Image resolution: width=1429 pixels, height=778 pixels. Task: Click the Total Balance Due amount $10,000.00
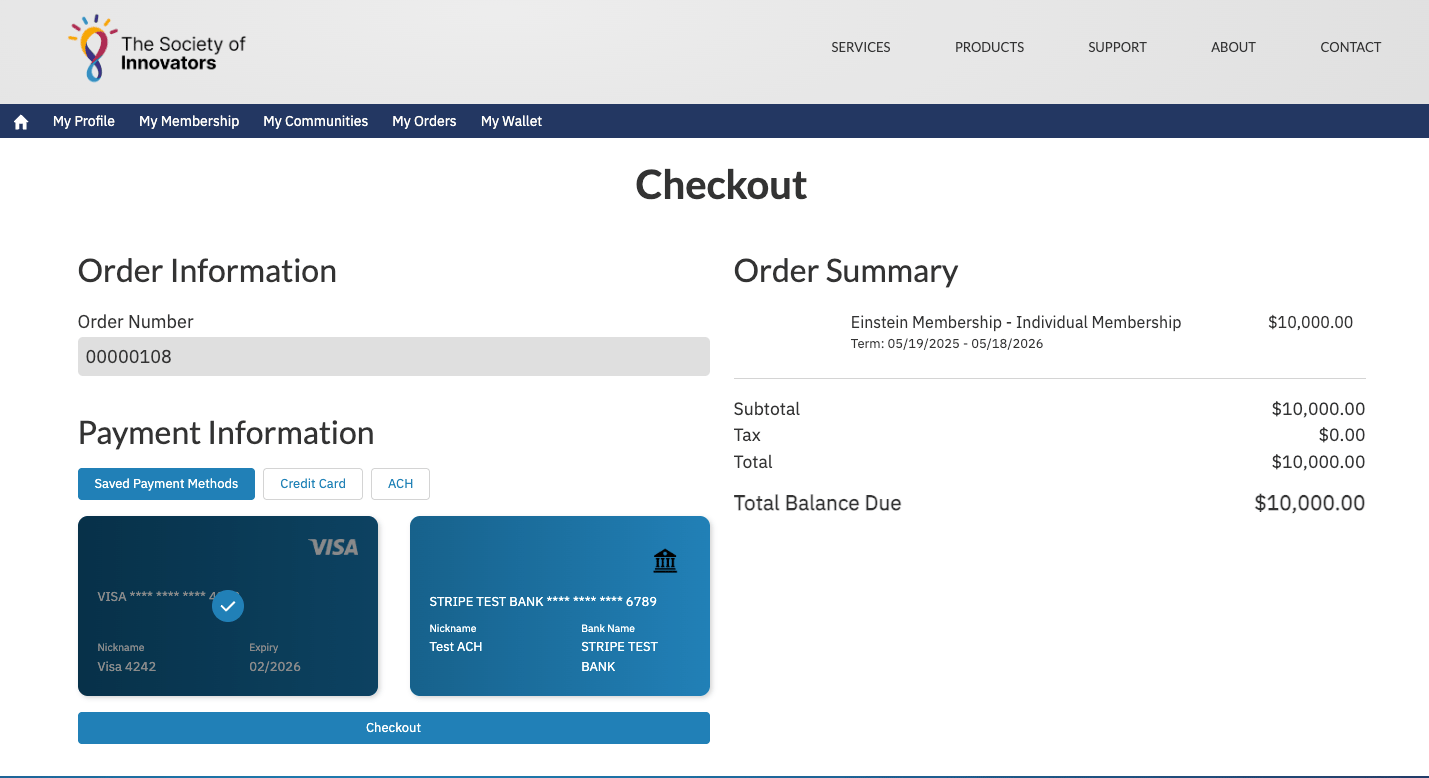click(x=1310, y=503)
